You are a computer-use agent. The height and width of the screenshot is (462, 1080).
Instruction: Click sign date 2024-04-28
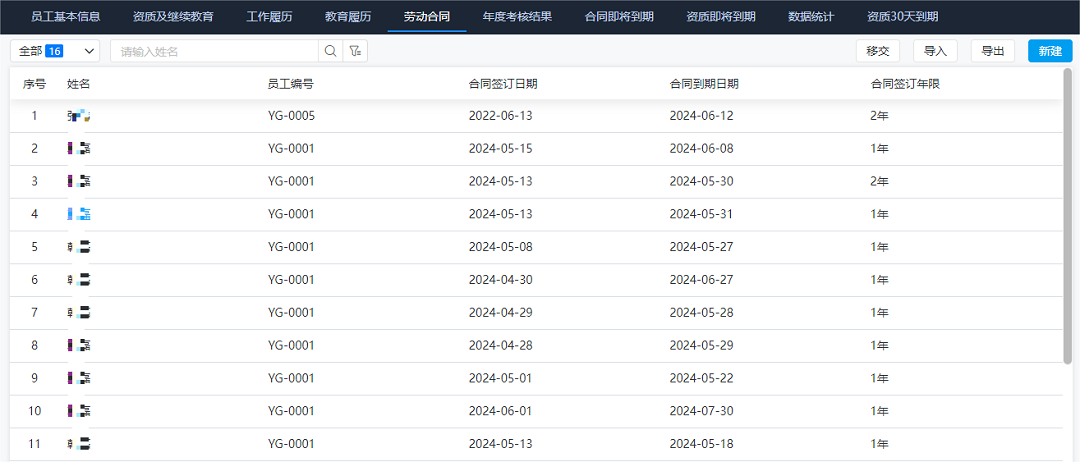coord(501,345)
